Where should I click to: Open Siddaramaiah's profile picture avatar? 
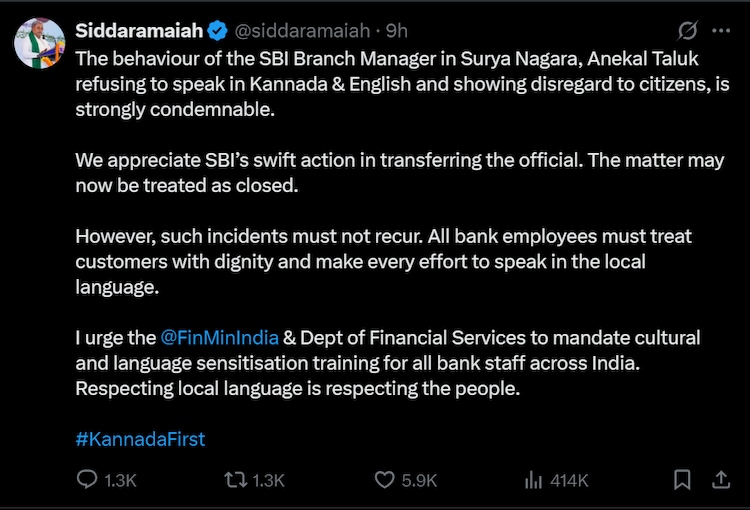click(x=39, y=42)
